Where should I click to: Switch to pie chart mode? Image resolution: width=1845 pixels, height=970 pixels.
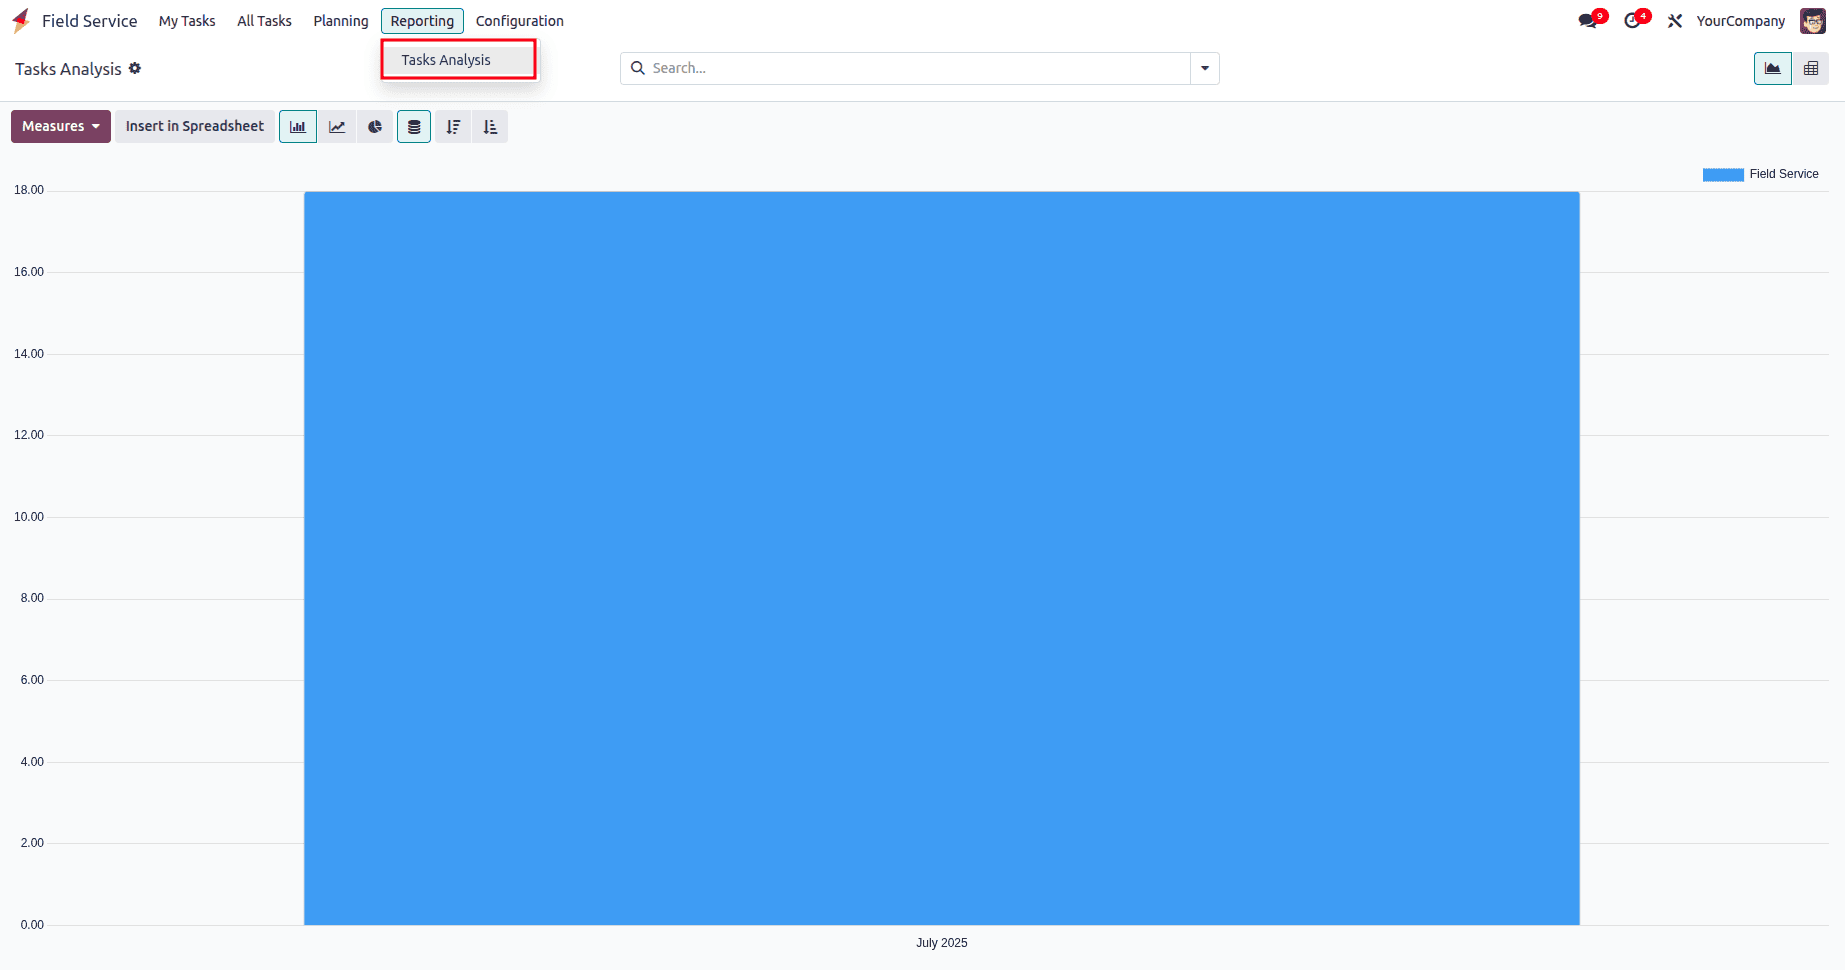click(375, 127)
